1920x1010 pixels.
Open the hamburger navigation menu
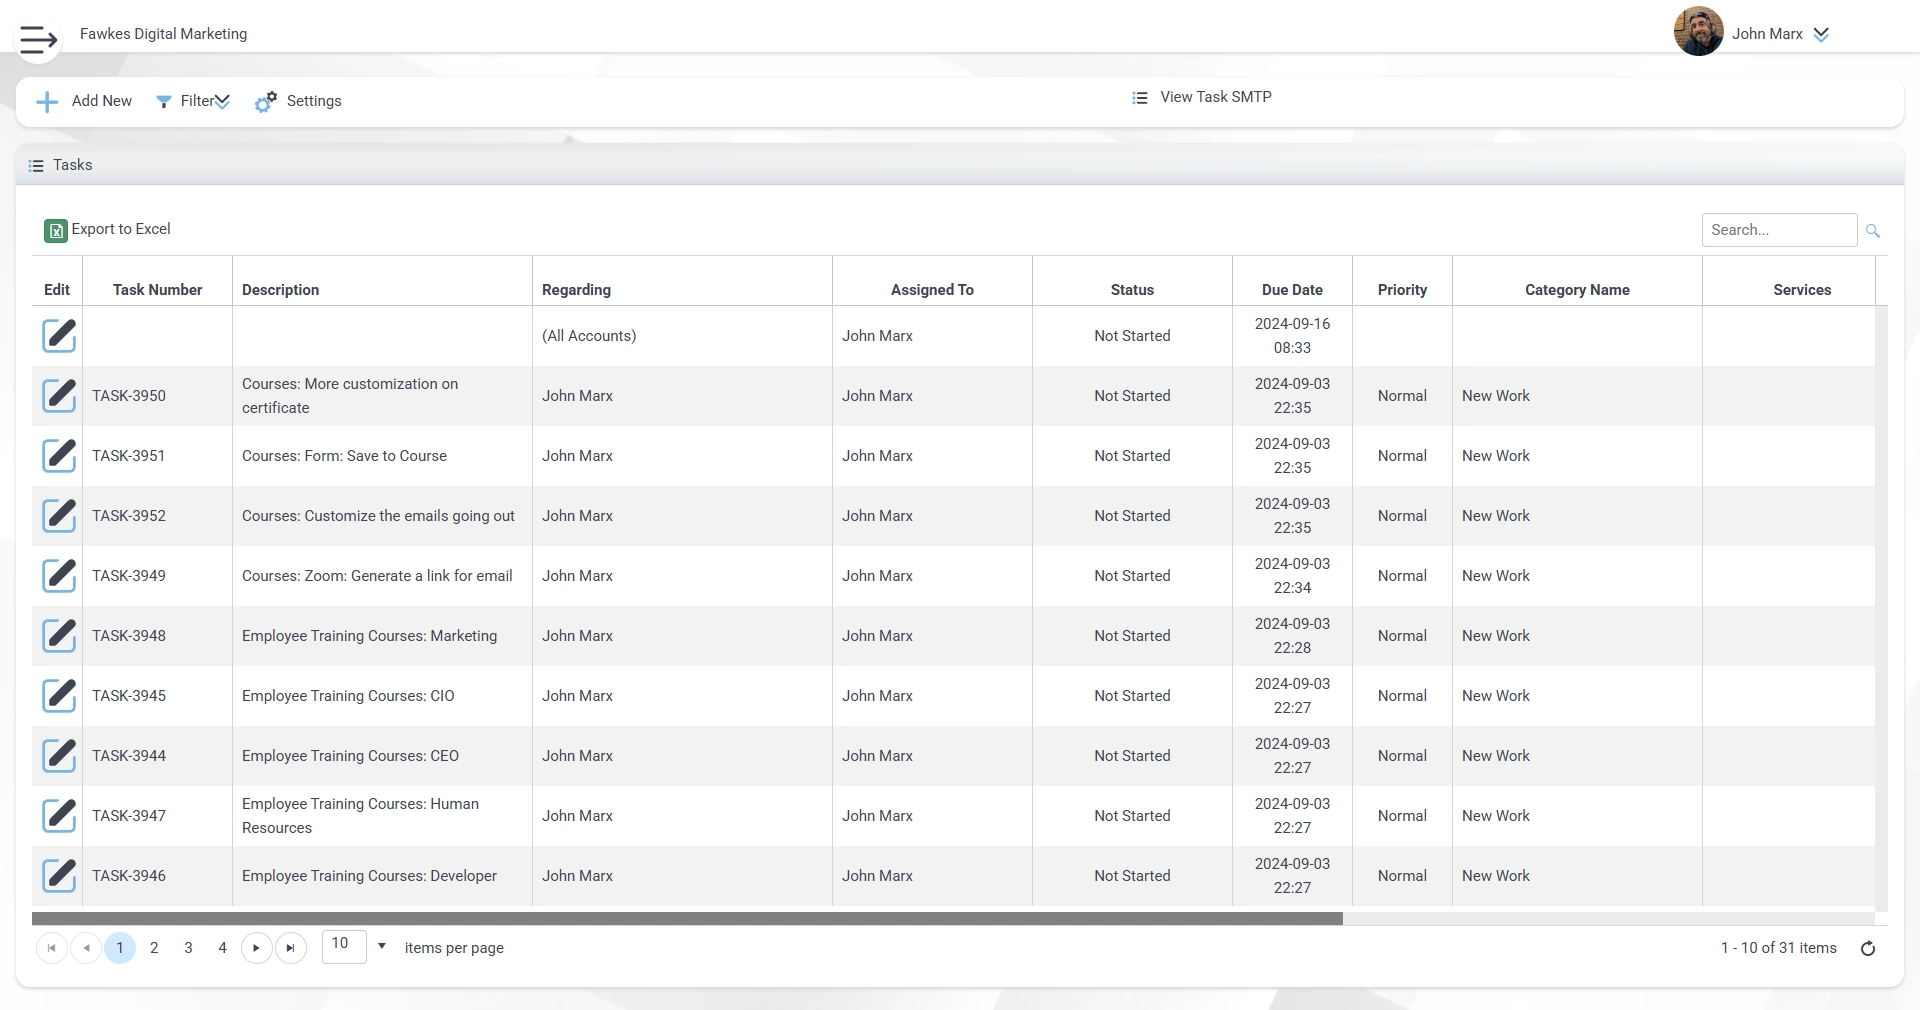(38, 40)
